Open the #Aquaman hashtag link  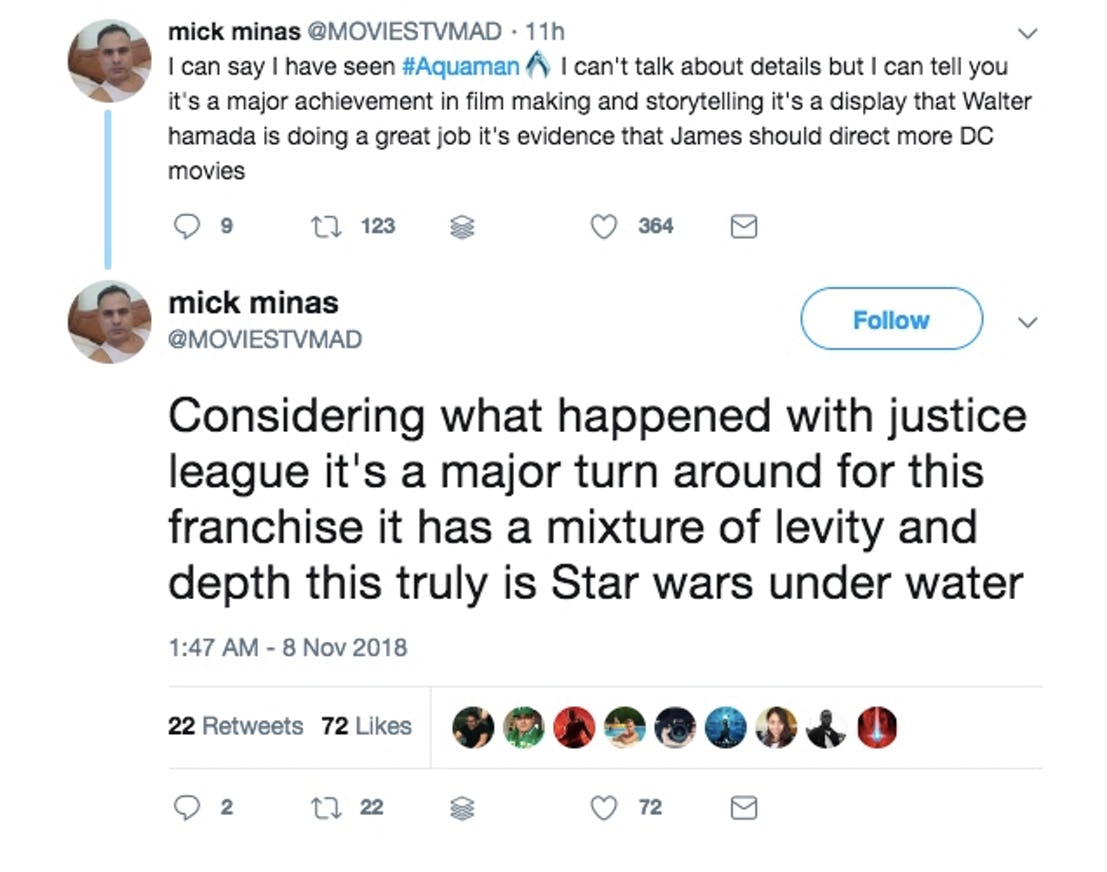point(460,67)
